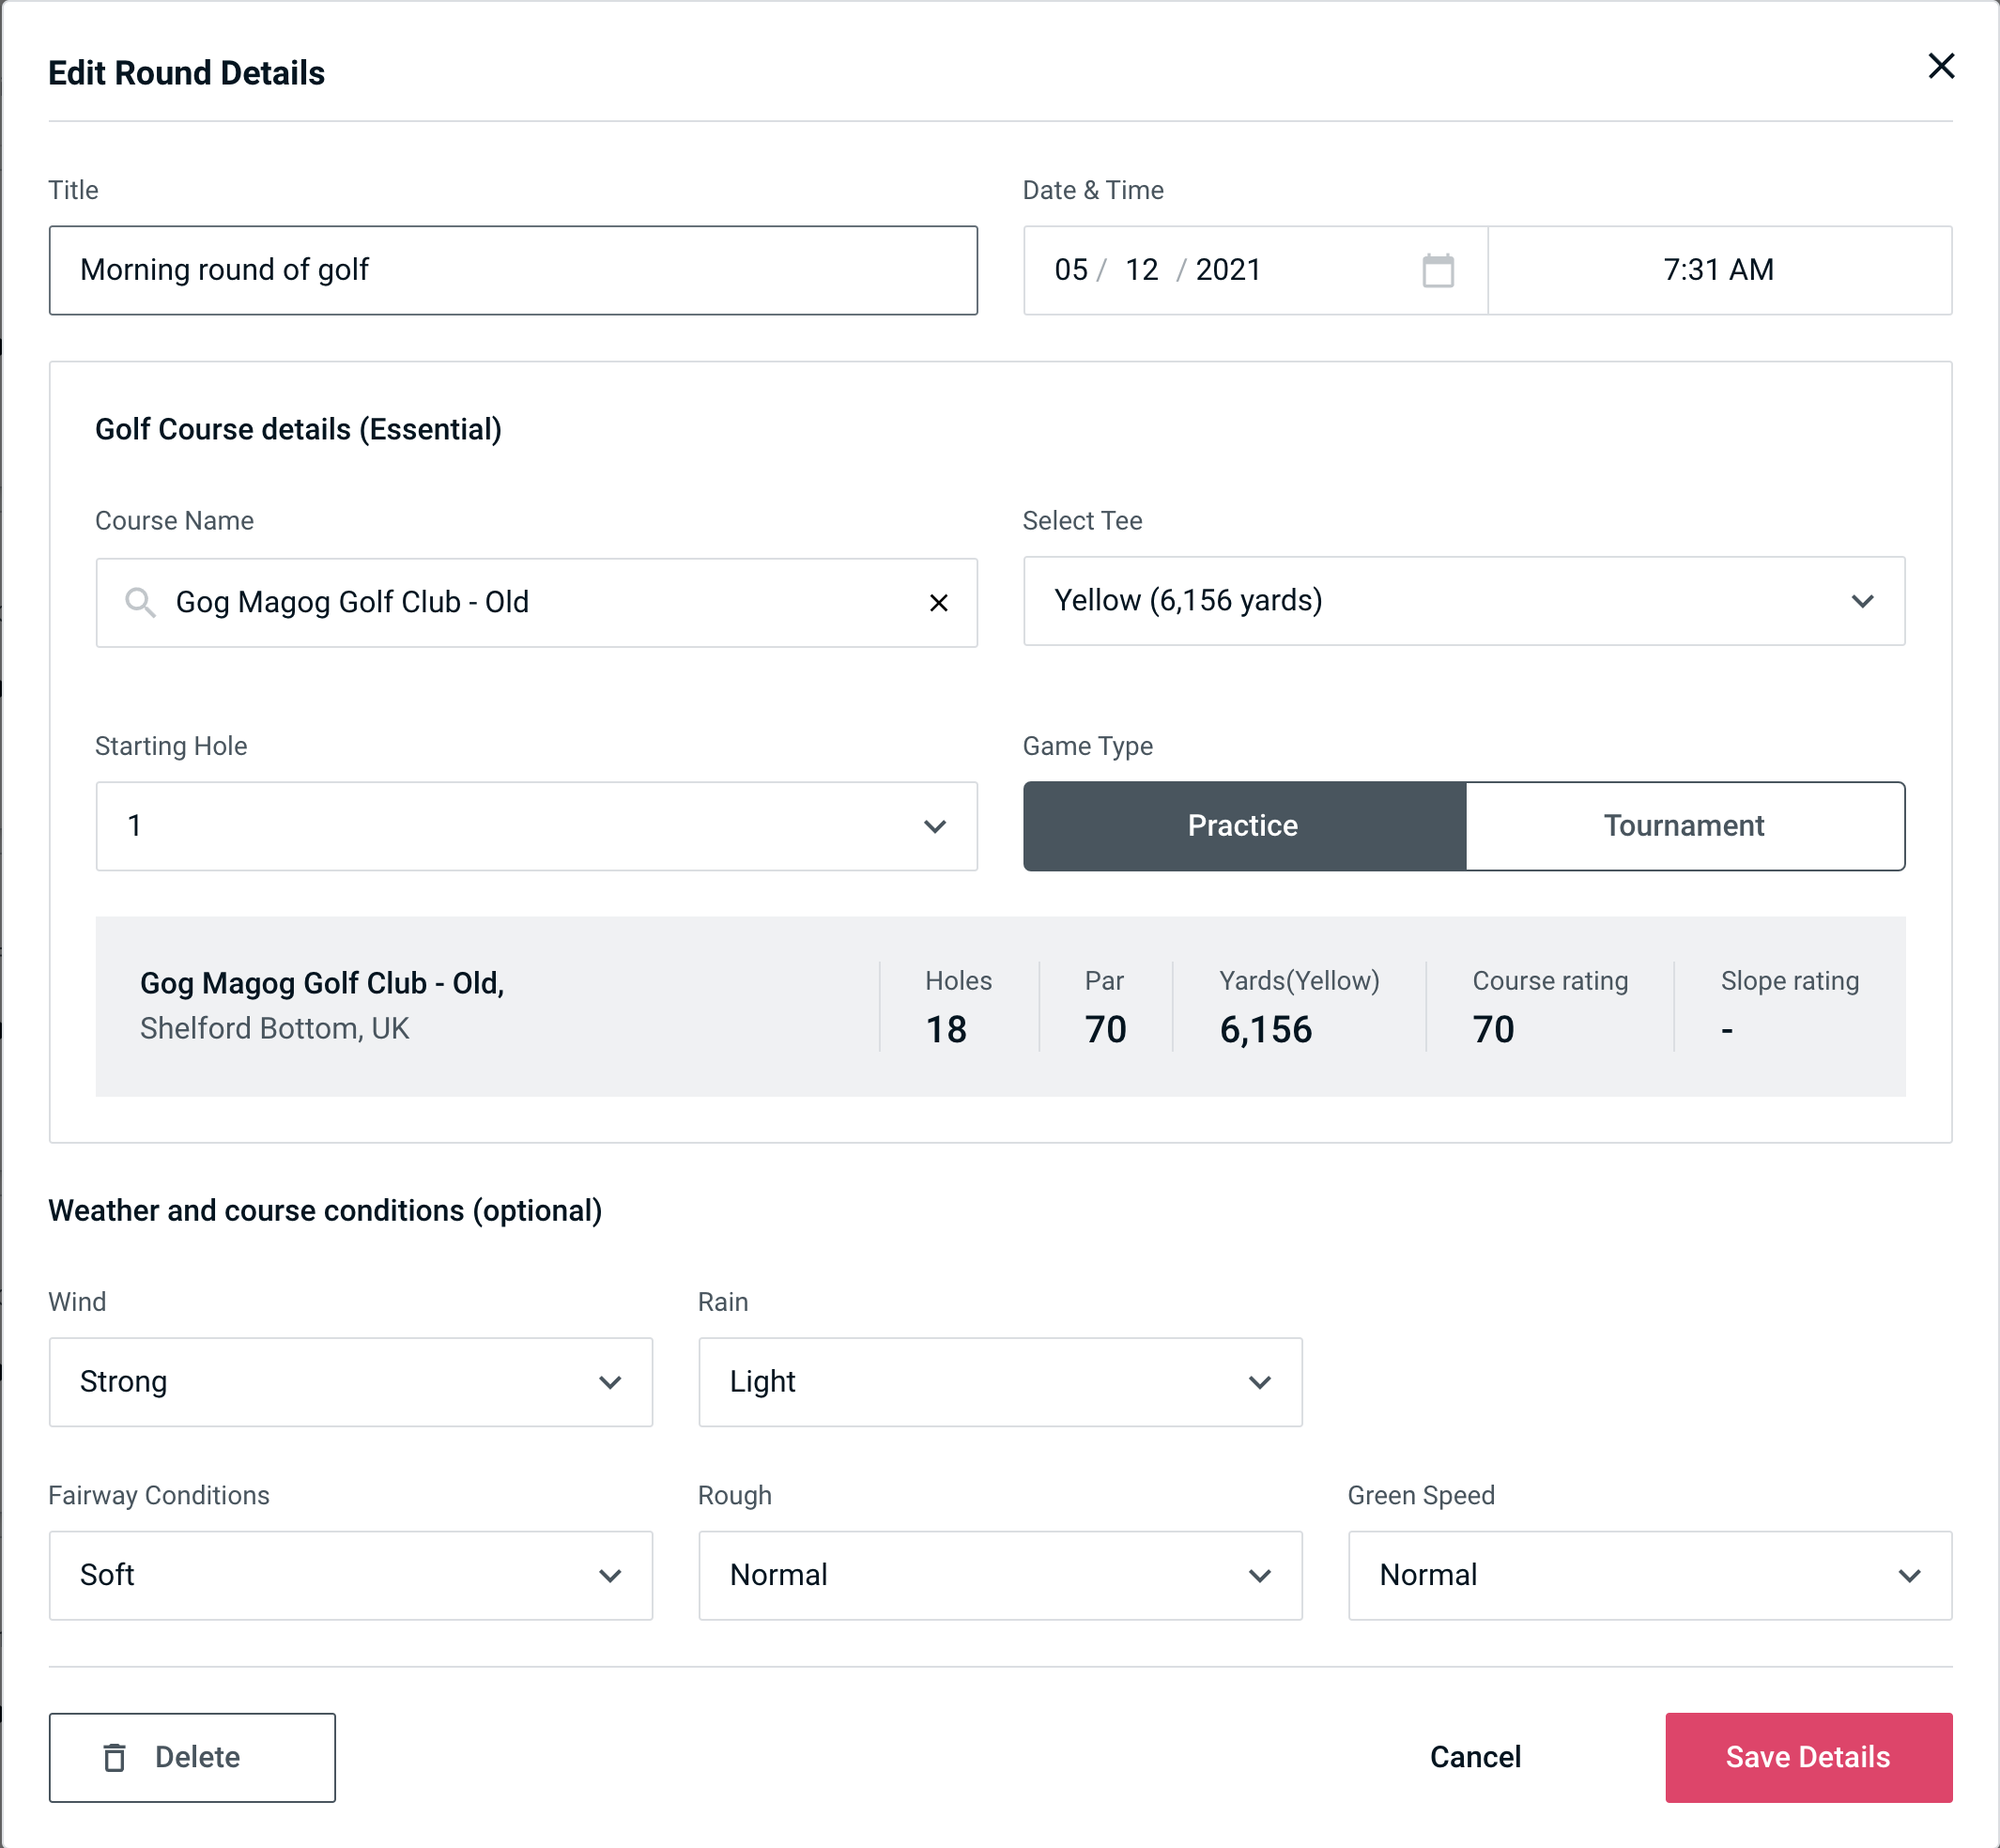The height and width of the screenshot is (1848, 2000).
Task: Select the Rough dropdown menu
Action: click(1000, 1575)
